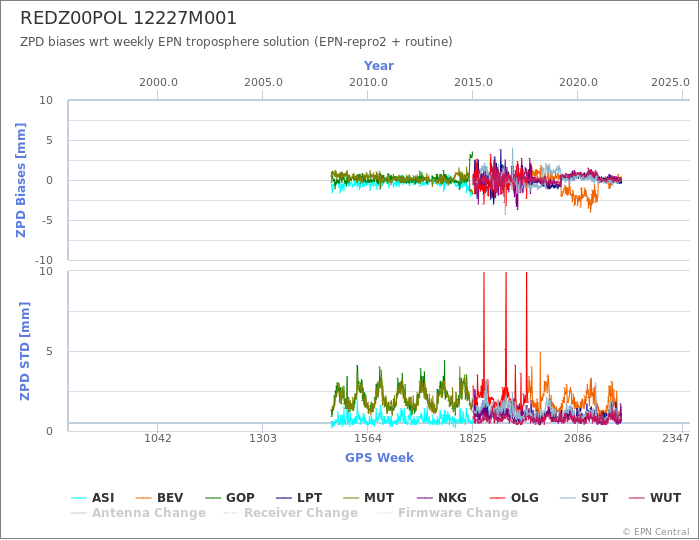Toggle the GOP series in legend
The height and width of the screenshot is (540, 700).
(229, 498)
